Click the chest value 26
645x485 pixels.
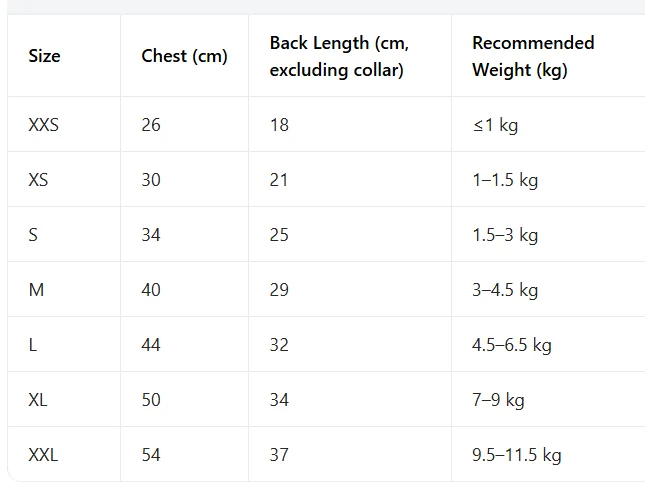[x=151, y=125]
